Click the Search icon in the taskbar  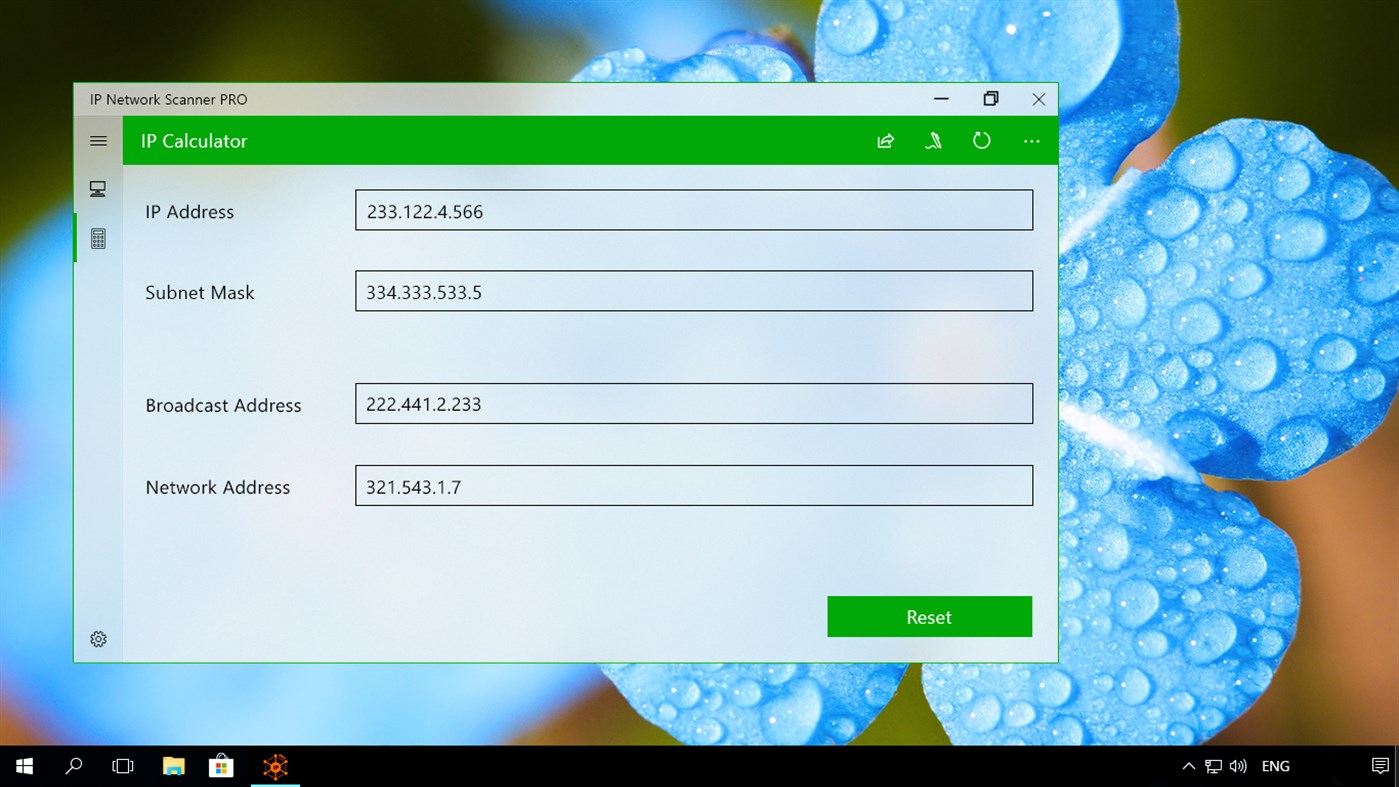click(72, 766)
